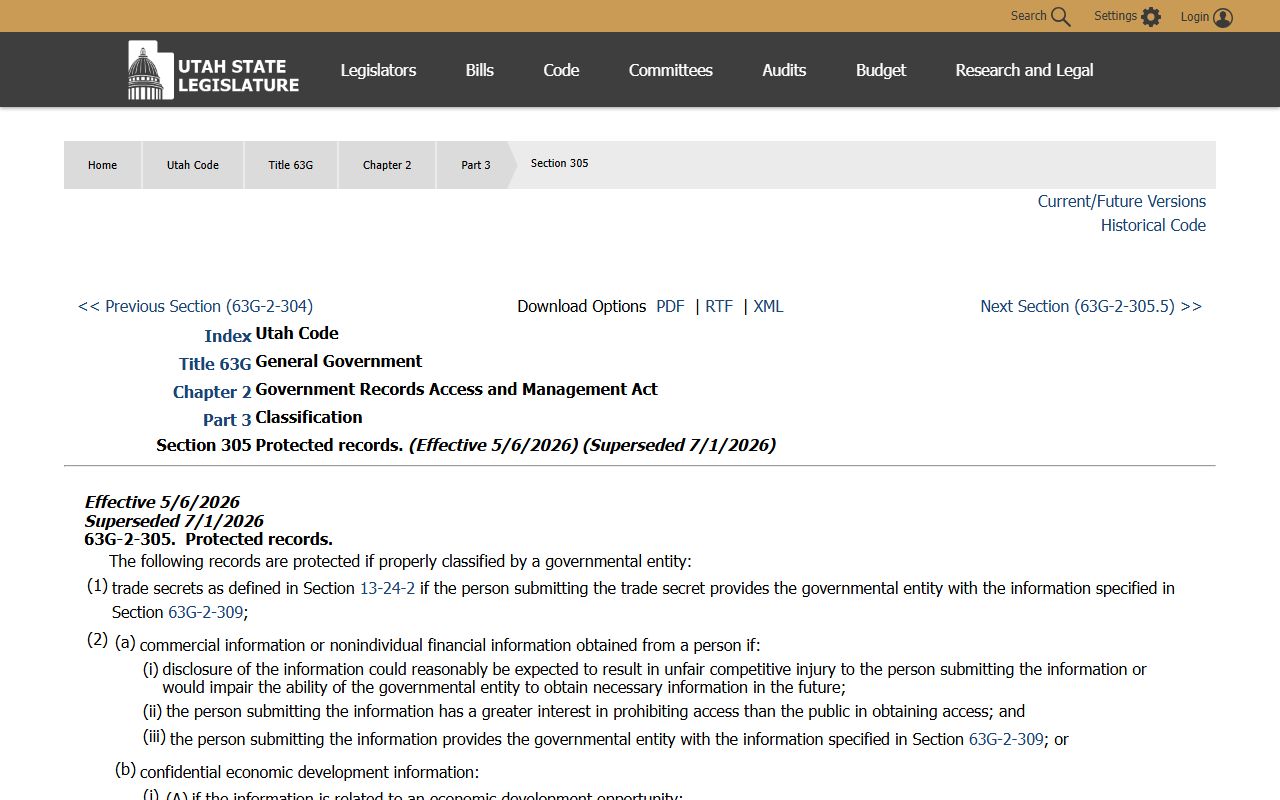Screen dimensions: 1280x800
Task: Click the Login user profile icon
Action: click(x=1223, y=17)
